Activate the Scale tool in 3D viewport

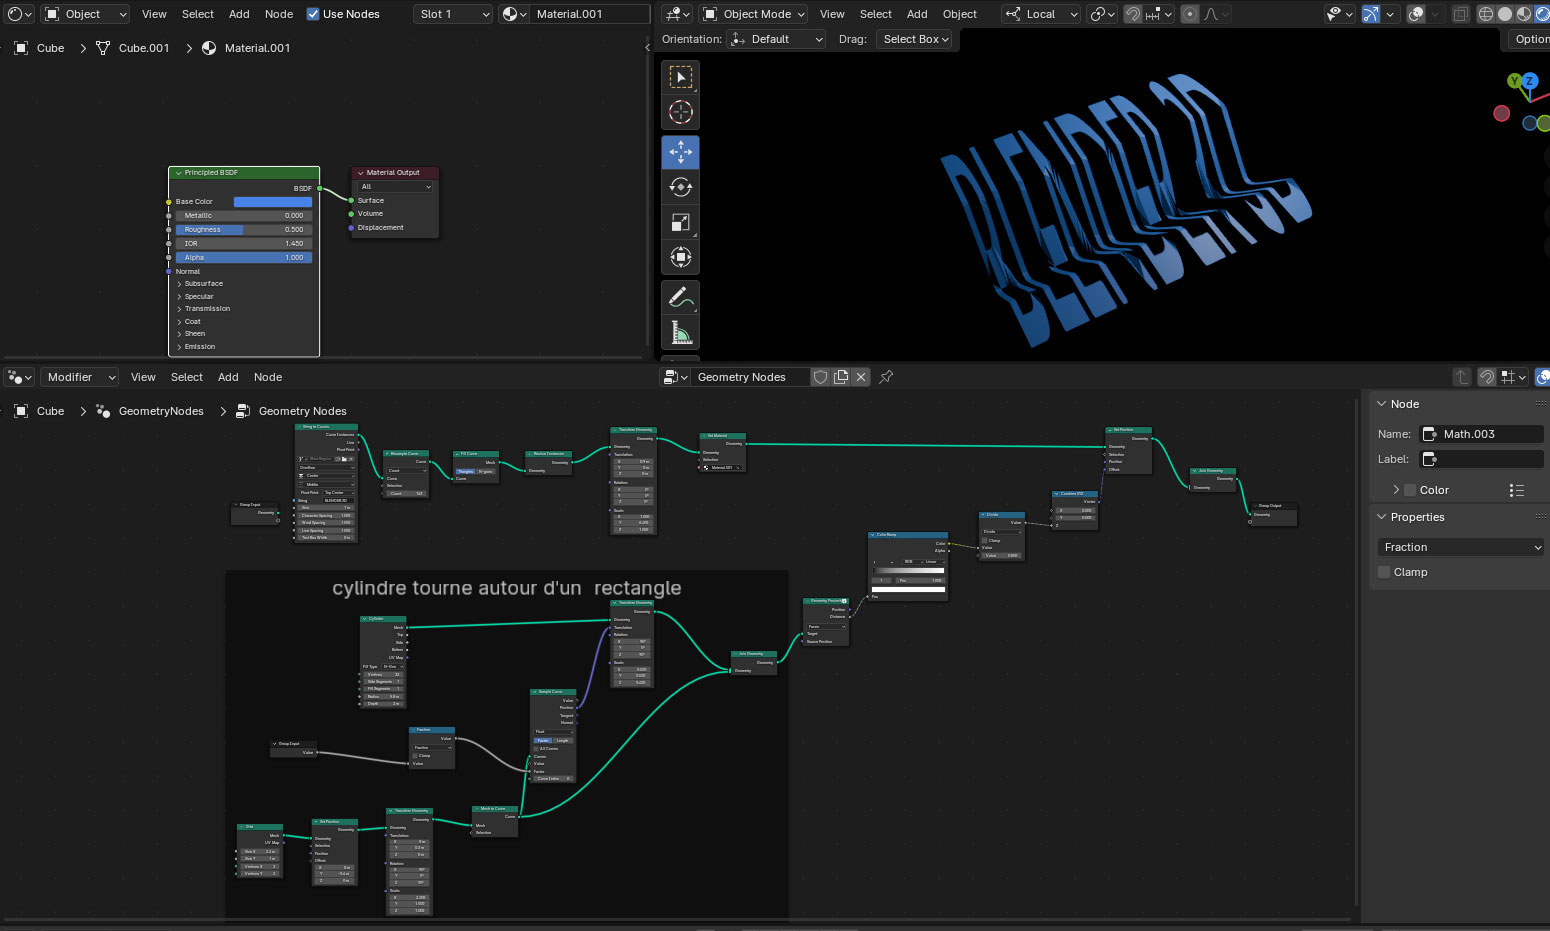pyautogui.click(x=681, y=222)
